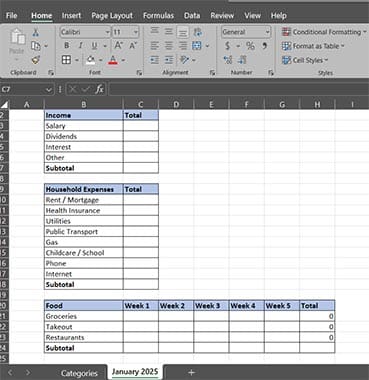The height and width of the screenshot is (380, 369).
Task: Click the Merge & Center icon
Action: click(x=197, y=46)
